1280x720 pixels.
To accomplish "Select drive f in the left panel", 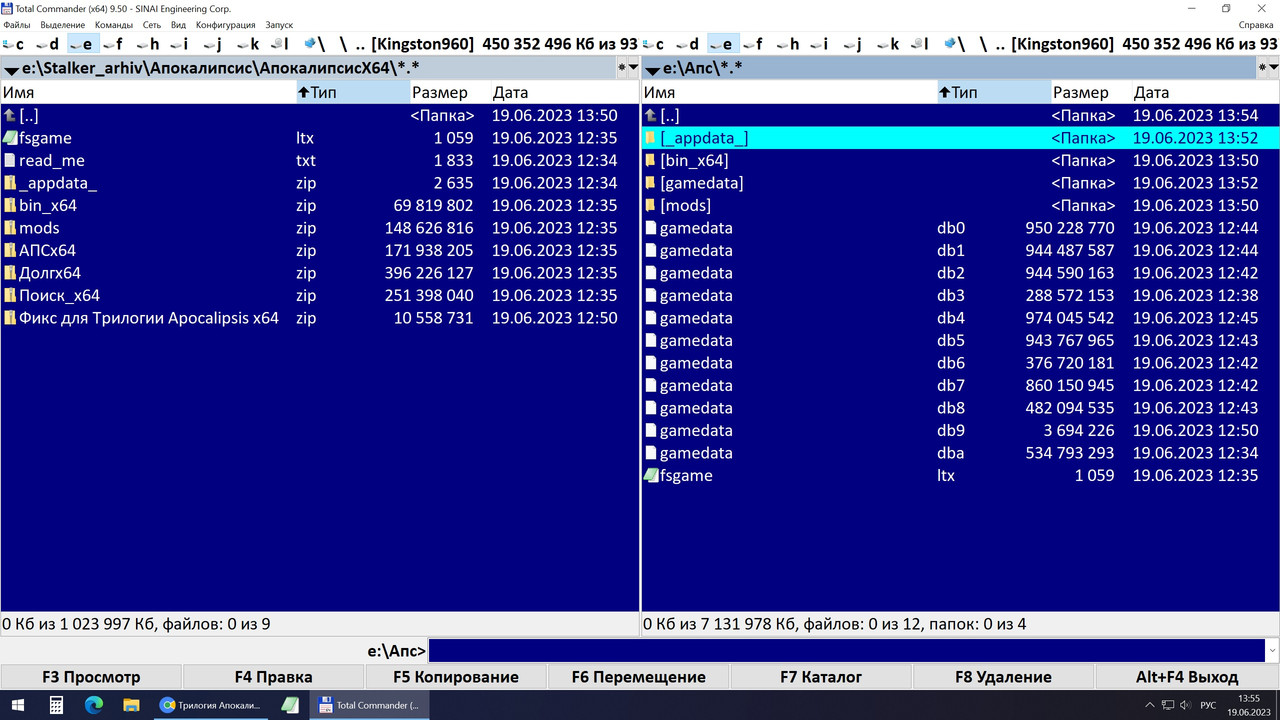I will (113, 44).
